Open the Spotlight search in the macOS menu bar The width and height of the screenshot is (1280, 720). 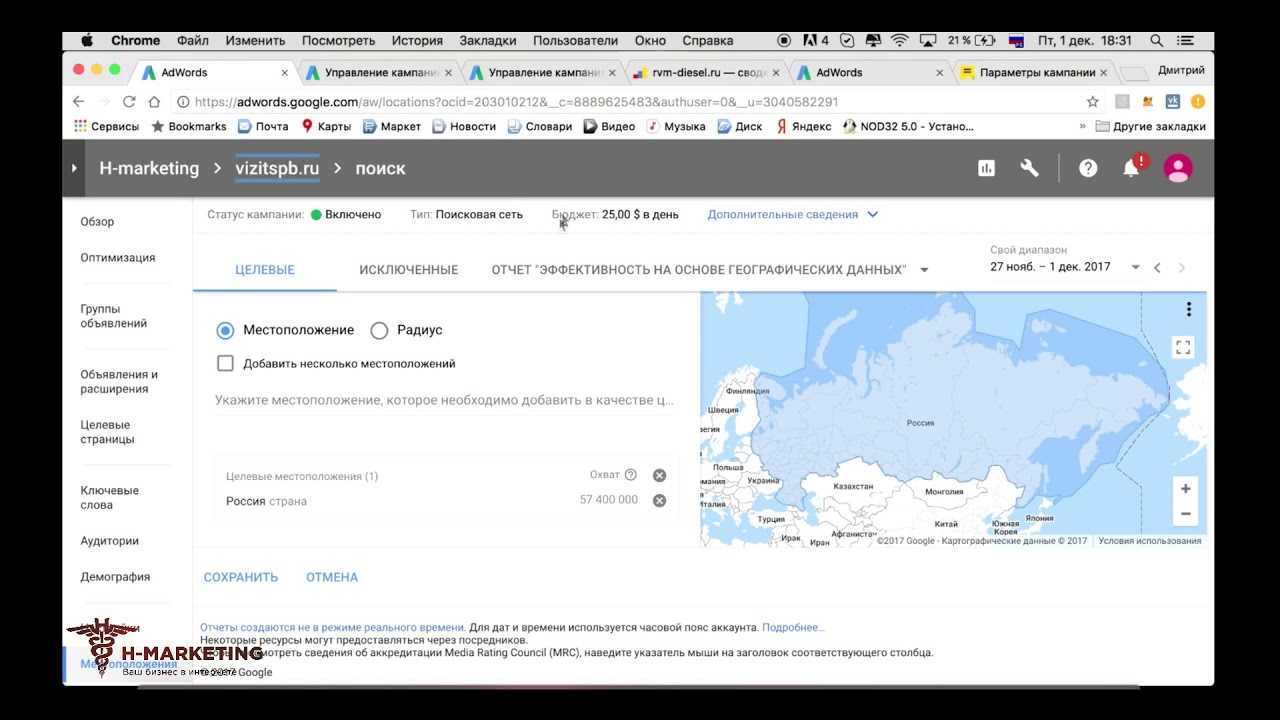tap(1157, 40)
